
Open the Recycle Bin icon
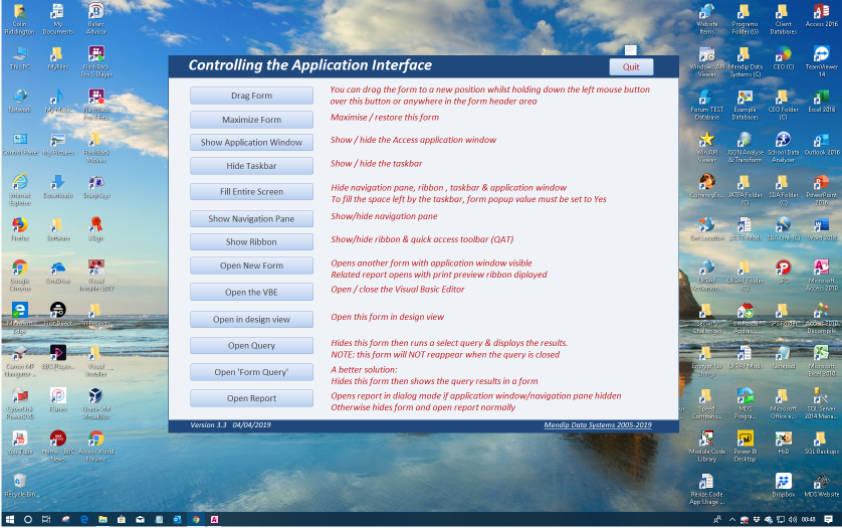tap(18, 482)
